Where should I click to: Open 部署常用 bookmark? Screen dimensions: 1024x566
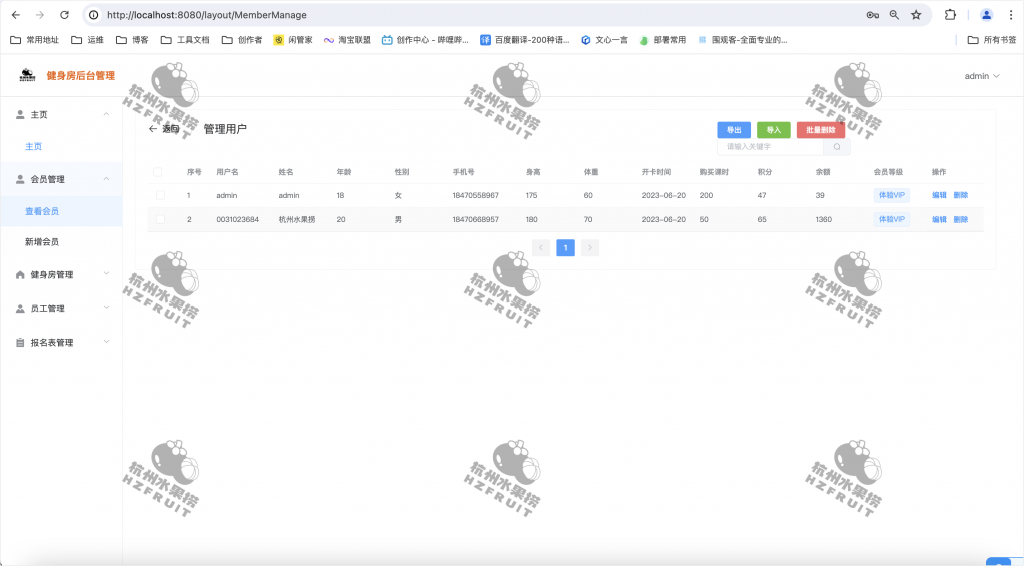pos(662,40)
